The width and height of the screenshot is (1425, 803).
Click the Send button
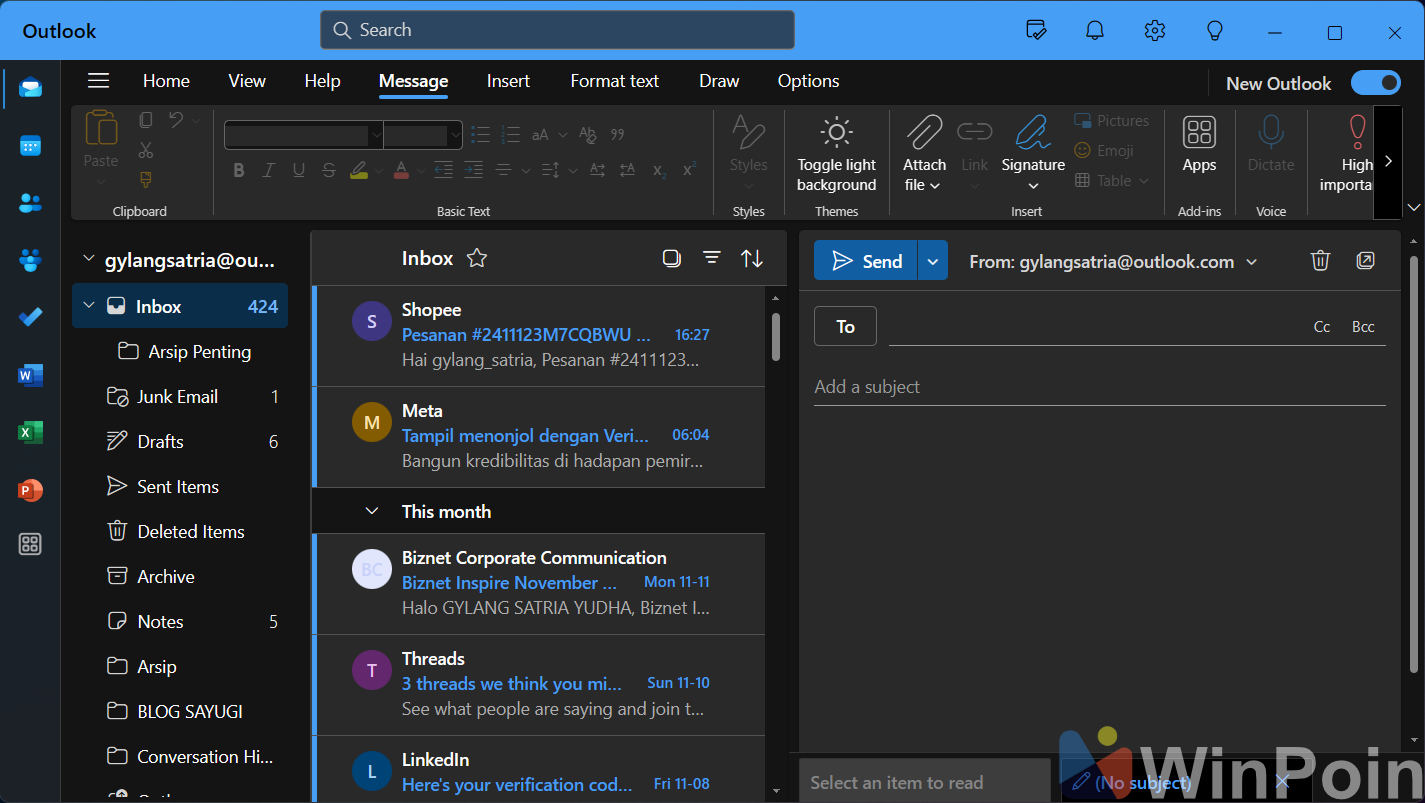(x=866, y=261)
